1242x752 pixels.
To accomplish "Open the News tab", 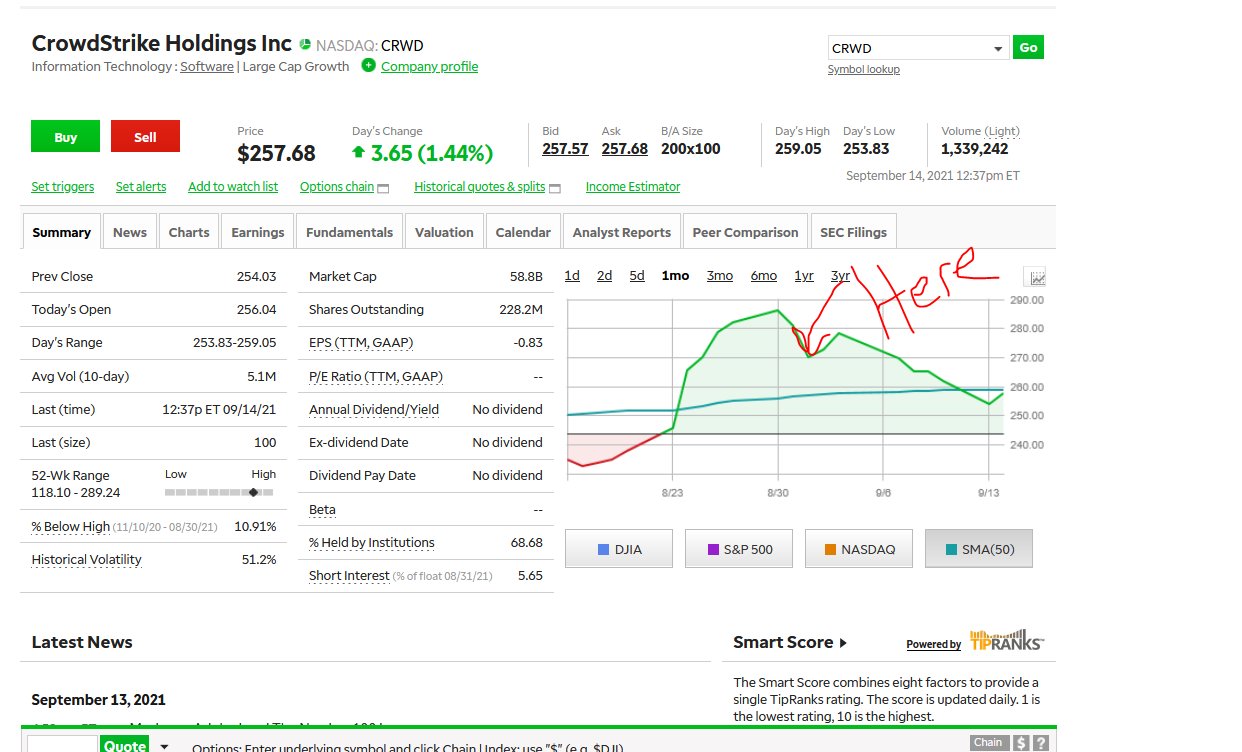I will pyautogui.click(x=130, y=232).
